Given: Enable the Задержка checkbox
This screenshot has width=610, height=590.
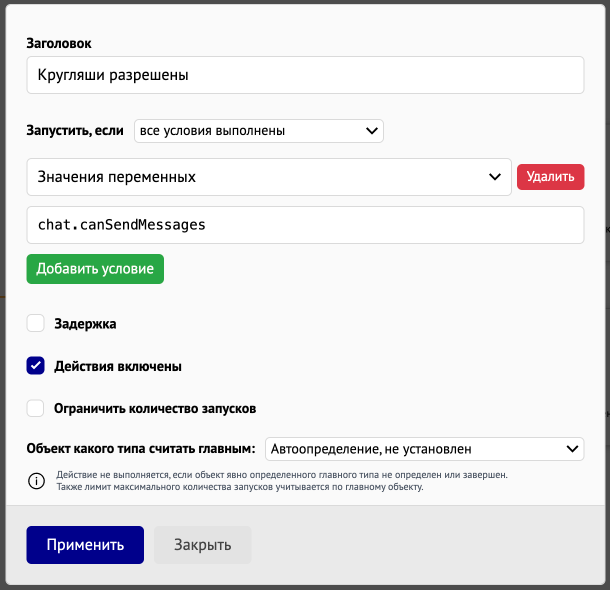Looking at the screenshot, I should (35, 323).
